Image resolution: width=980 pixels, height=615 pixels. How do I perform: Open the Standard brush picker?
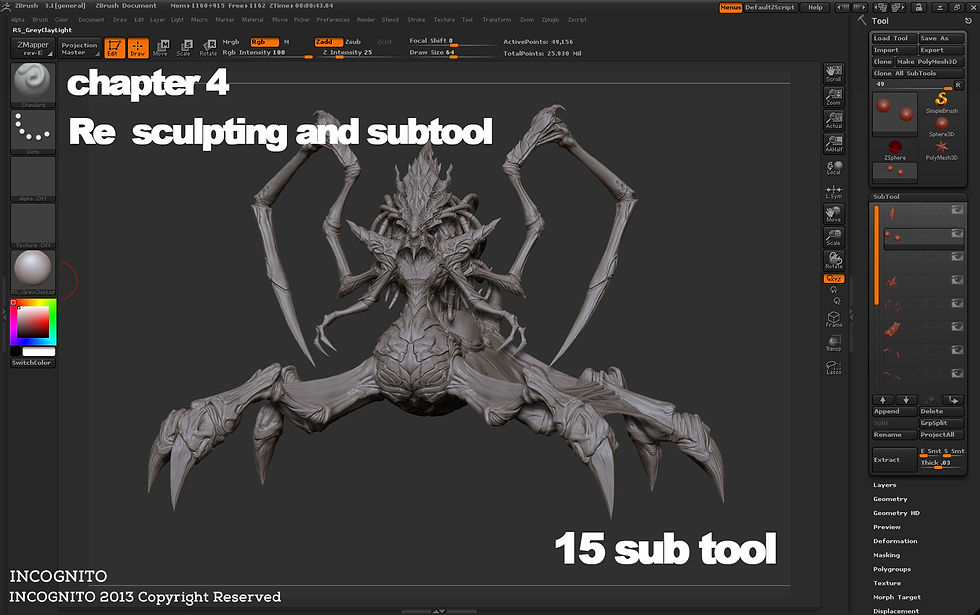pos(33,85)
